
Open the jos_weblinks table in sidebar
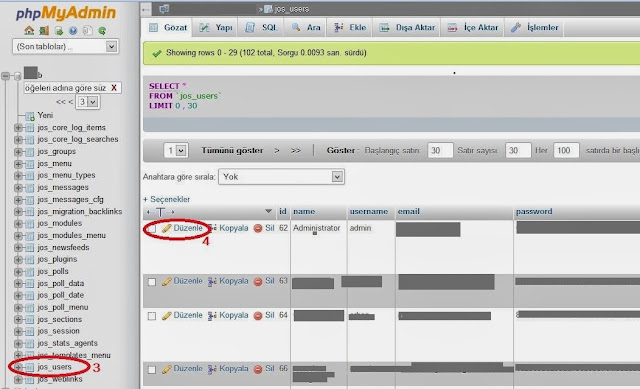tap(60, 379)
